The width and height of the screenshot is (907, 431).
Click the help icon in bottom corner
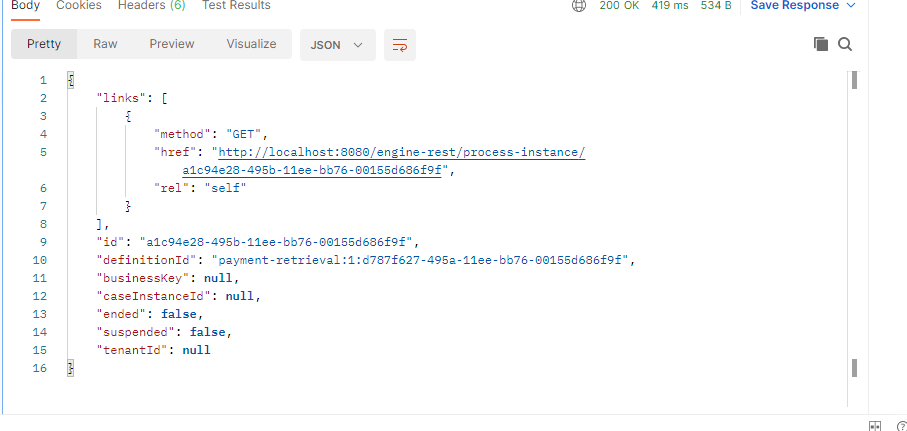pos(900,426)
